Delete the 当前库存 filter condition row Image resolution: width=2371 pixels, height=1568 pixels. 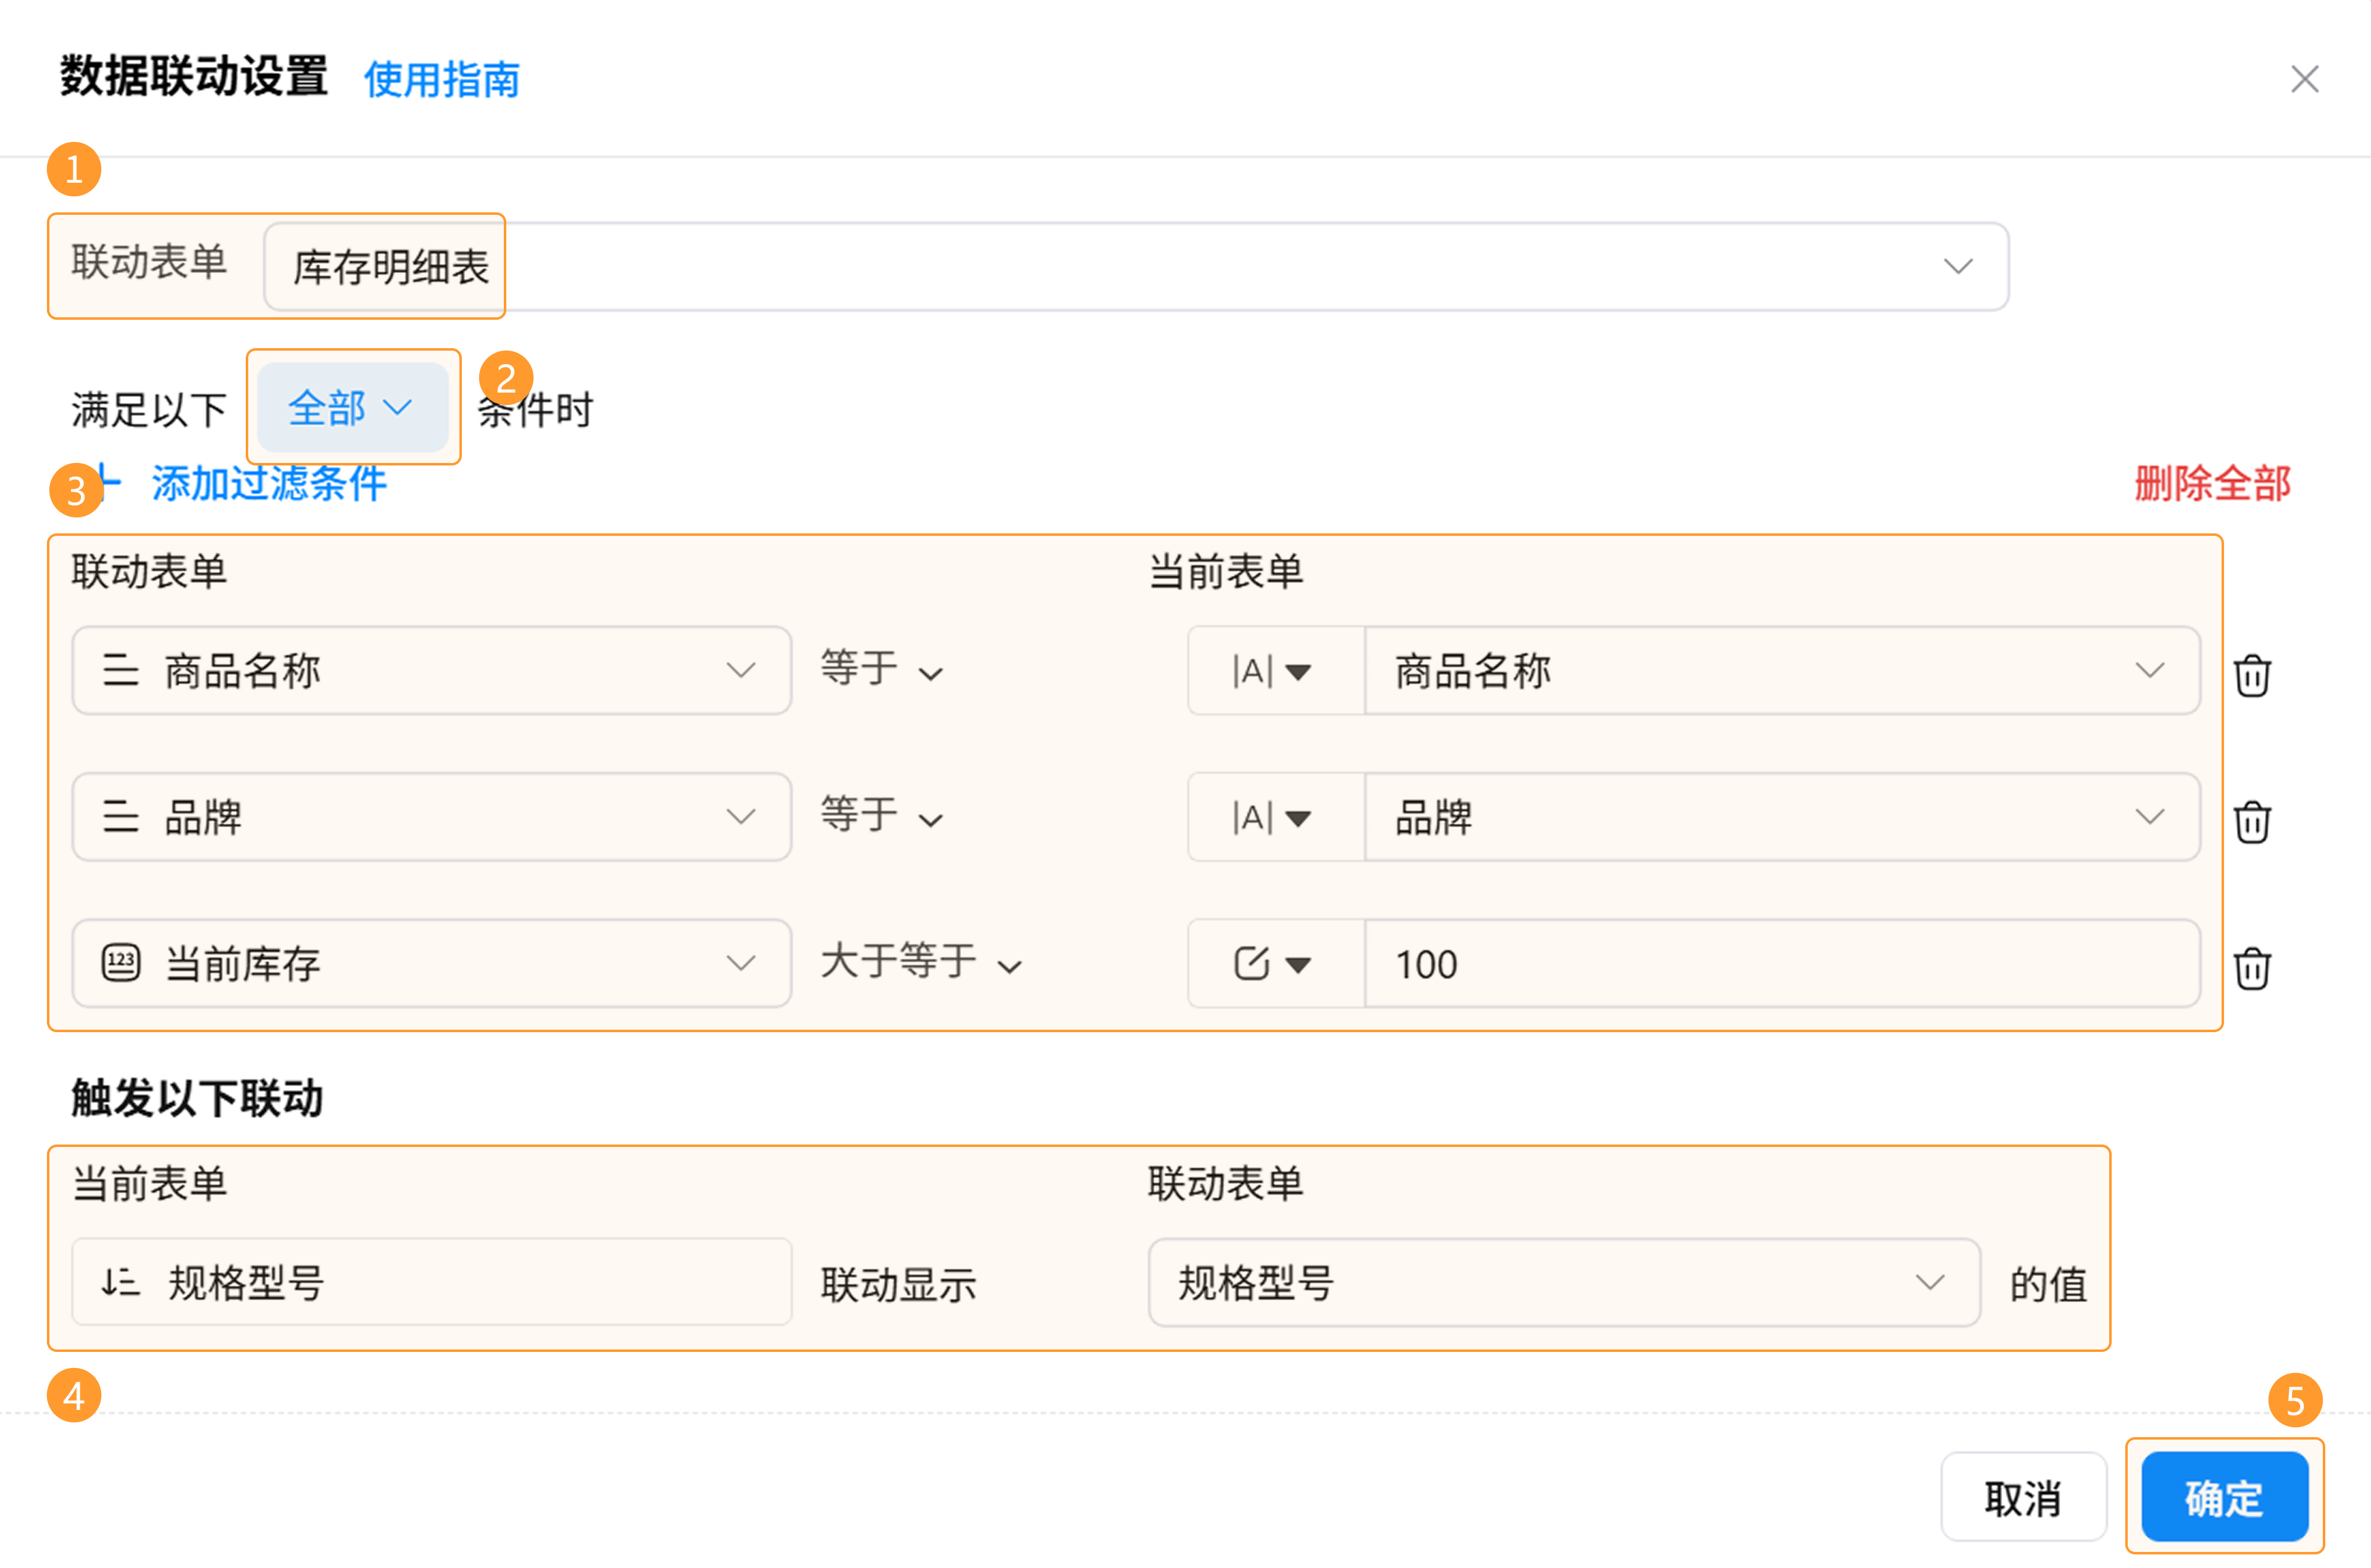pyautogui.click(x=2251, y=968)
